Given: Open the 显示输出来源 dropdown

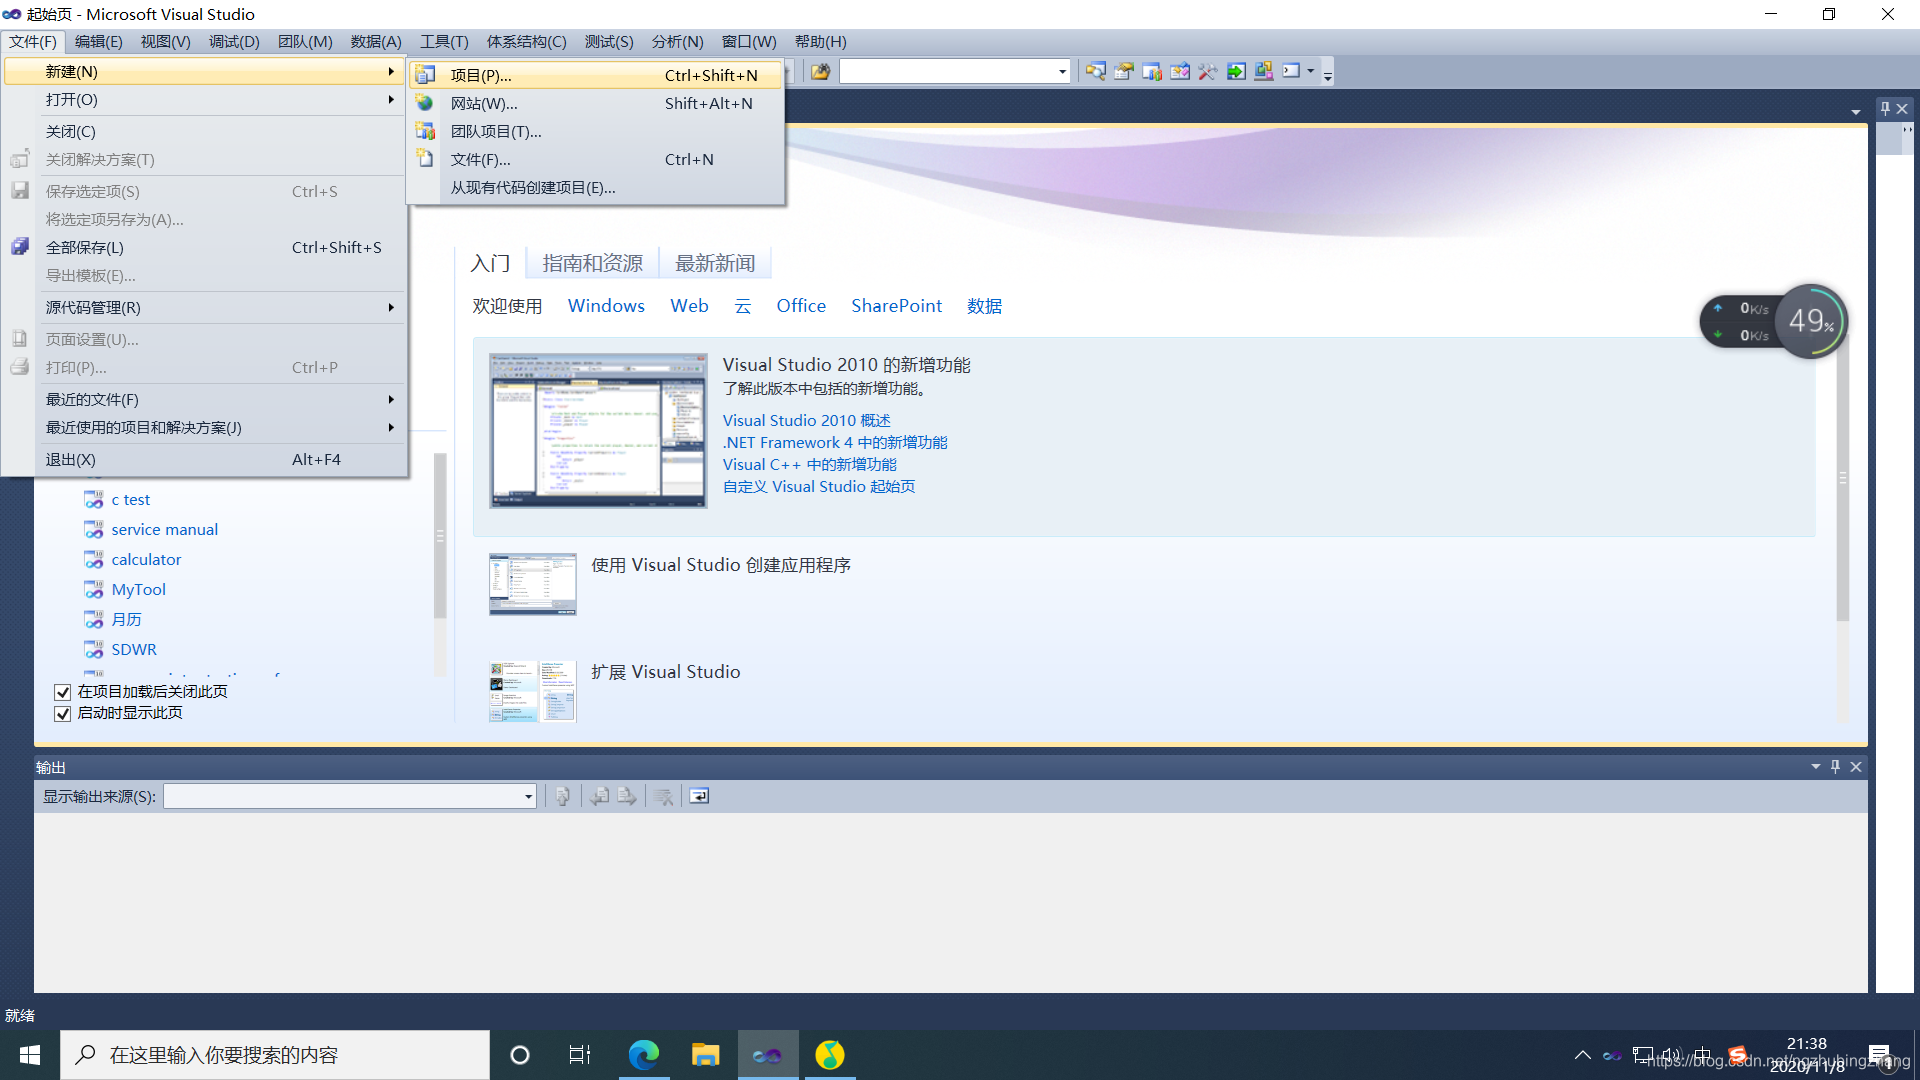Looking at the screenshot, I should click(x=528, y=797).
